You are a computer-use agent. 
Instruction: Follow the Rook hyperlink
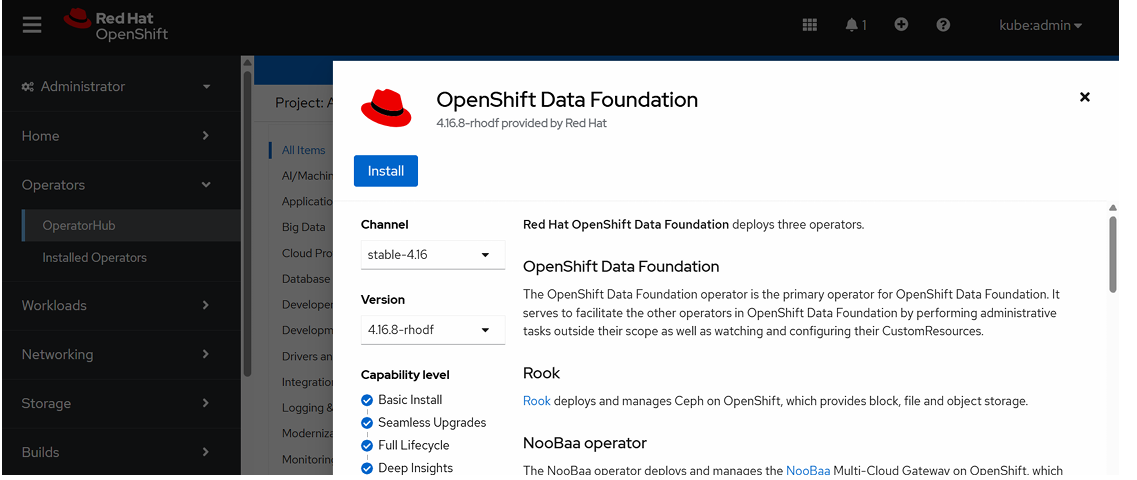tap(536, 401)
